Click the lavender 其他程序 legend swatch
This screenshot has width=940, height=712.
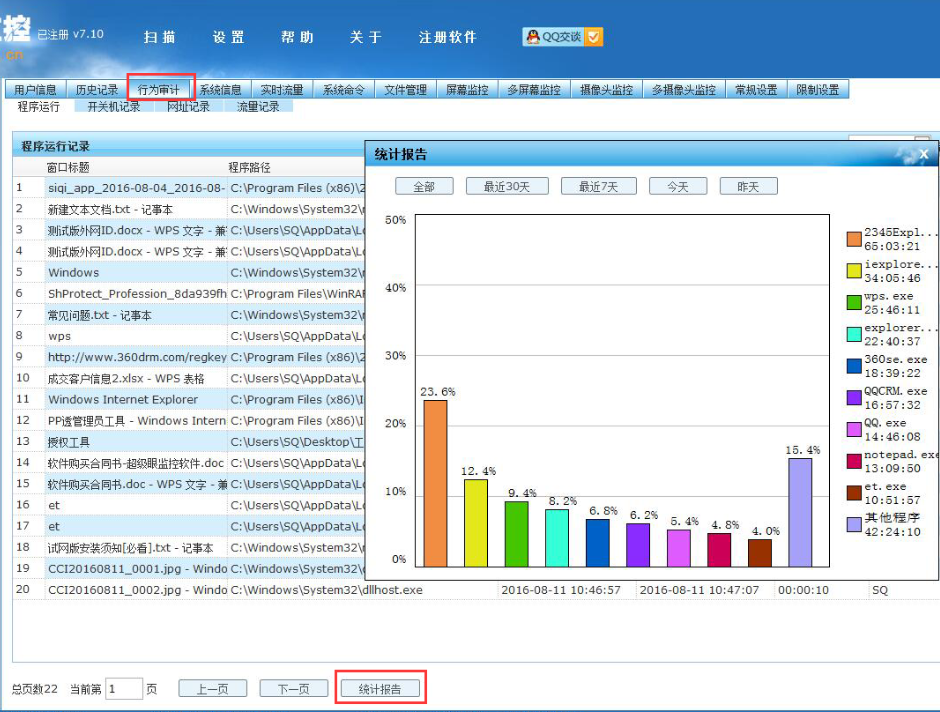[854, 525]
